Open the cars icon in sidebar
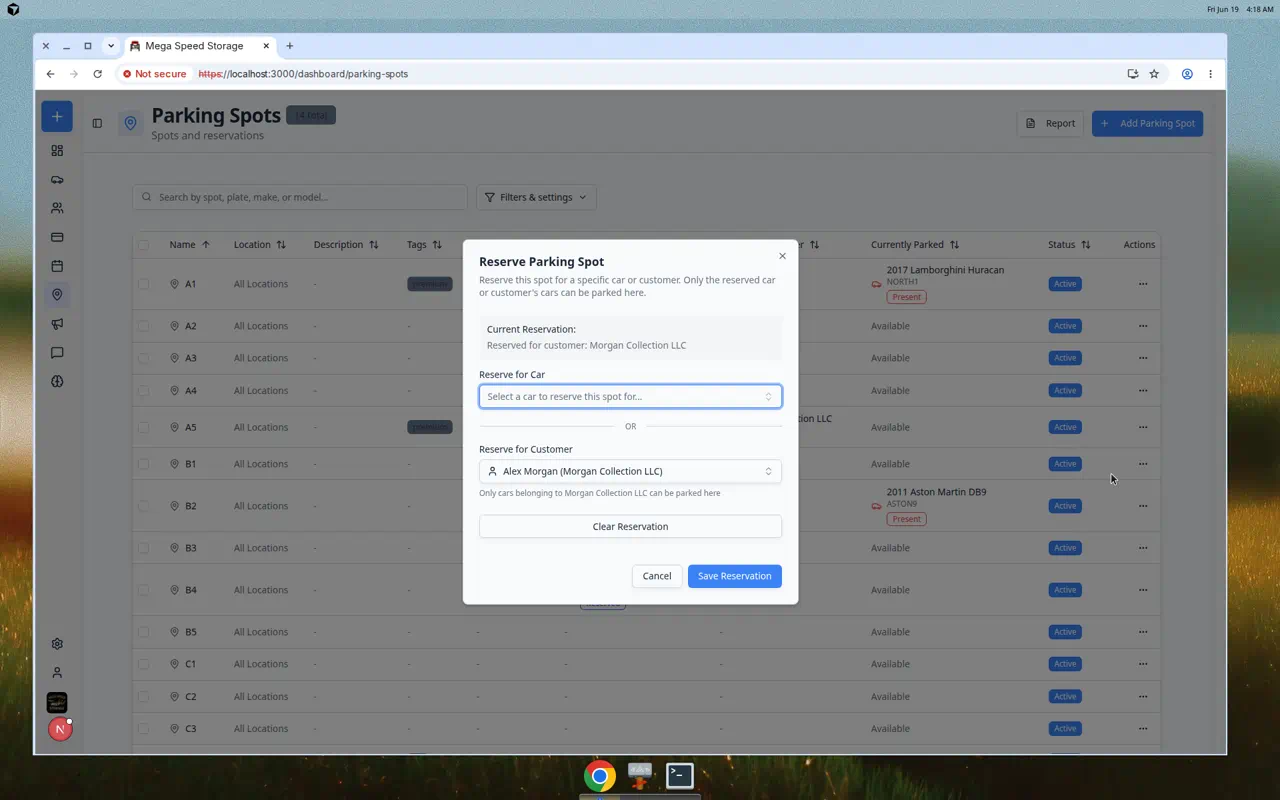This screenshot has height=800, width=1280. tap(57, 180)
